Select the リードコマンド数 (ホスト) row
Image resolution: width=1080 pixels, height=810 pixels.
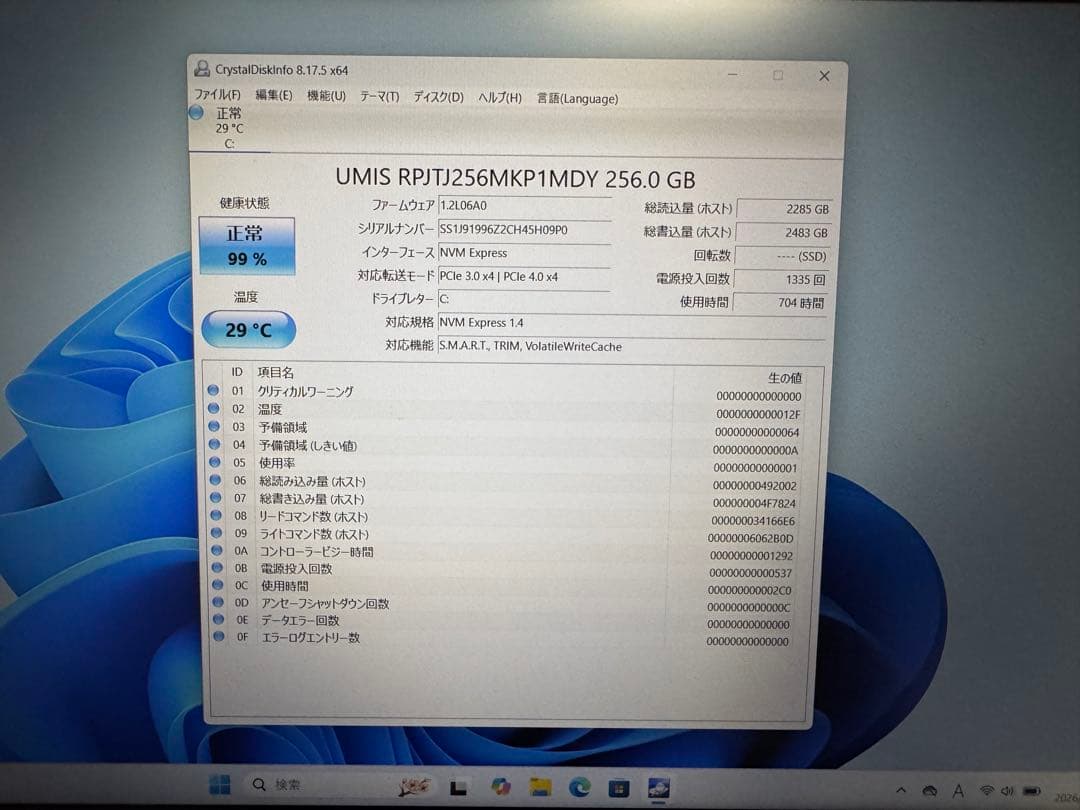[507, 518]
